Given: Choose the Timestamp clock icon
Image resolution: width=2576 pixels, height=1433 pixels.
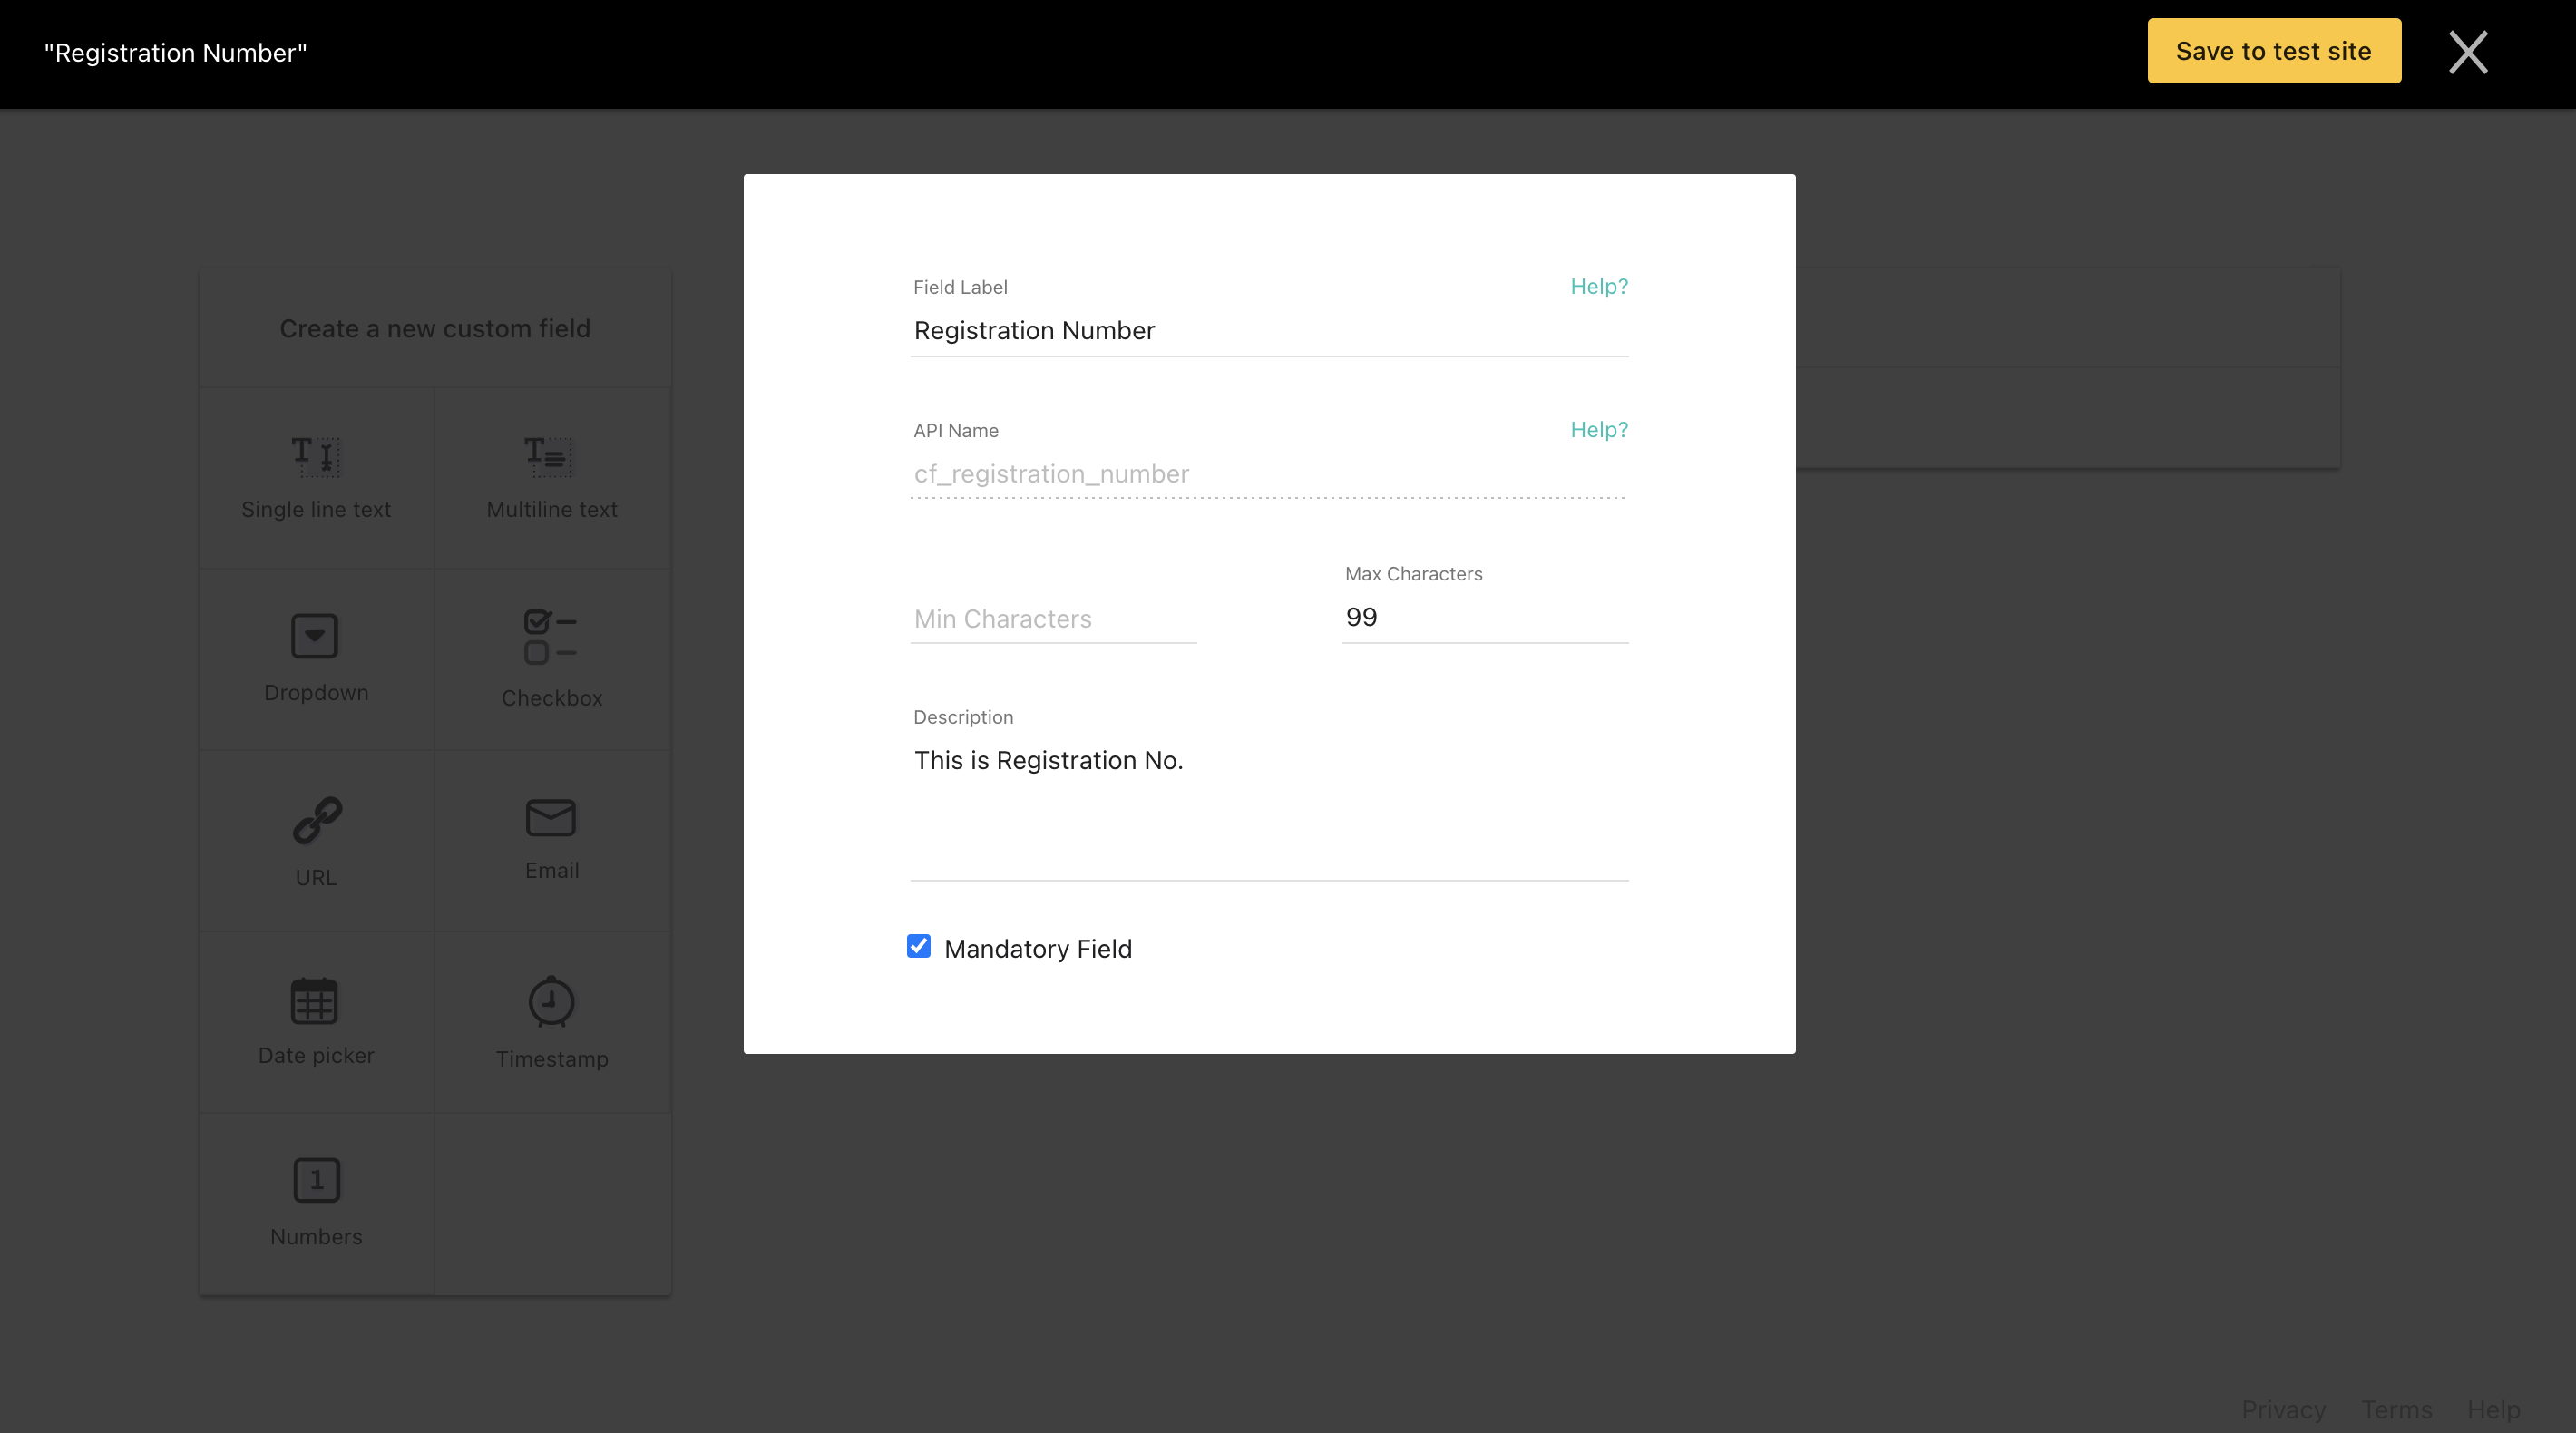Looking at the screenshot, I should [x=551, y=1001].
